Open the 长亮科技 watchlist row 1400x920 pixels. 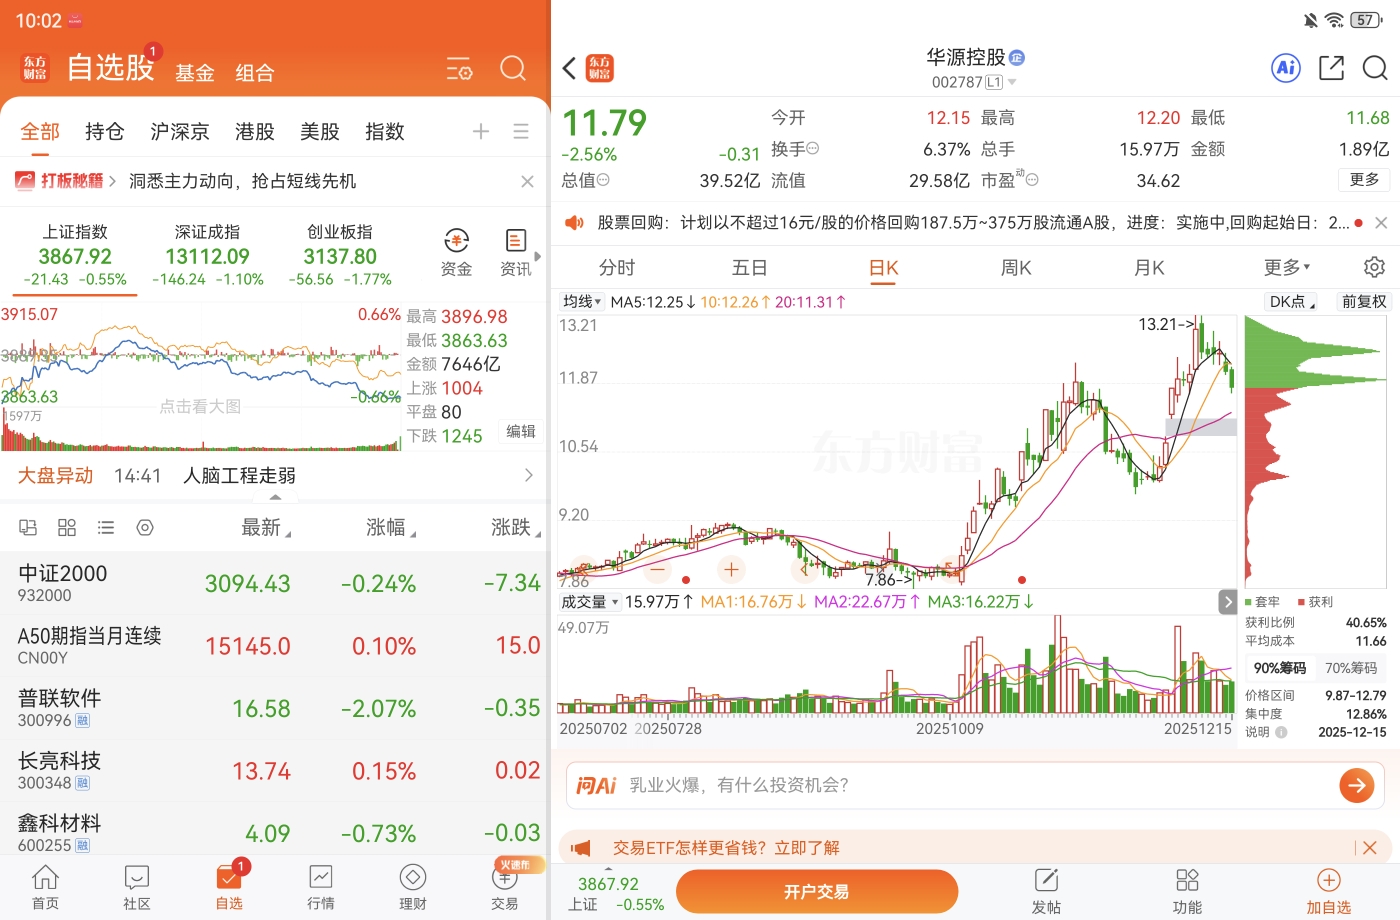(275, 771)
